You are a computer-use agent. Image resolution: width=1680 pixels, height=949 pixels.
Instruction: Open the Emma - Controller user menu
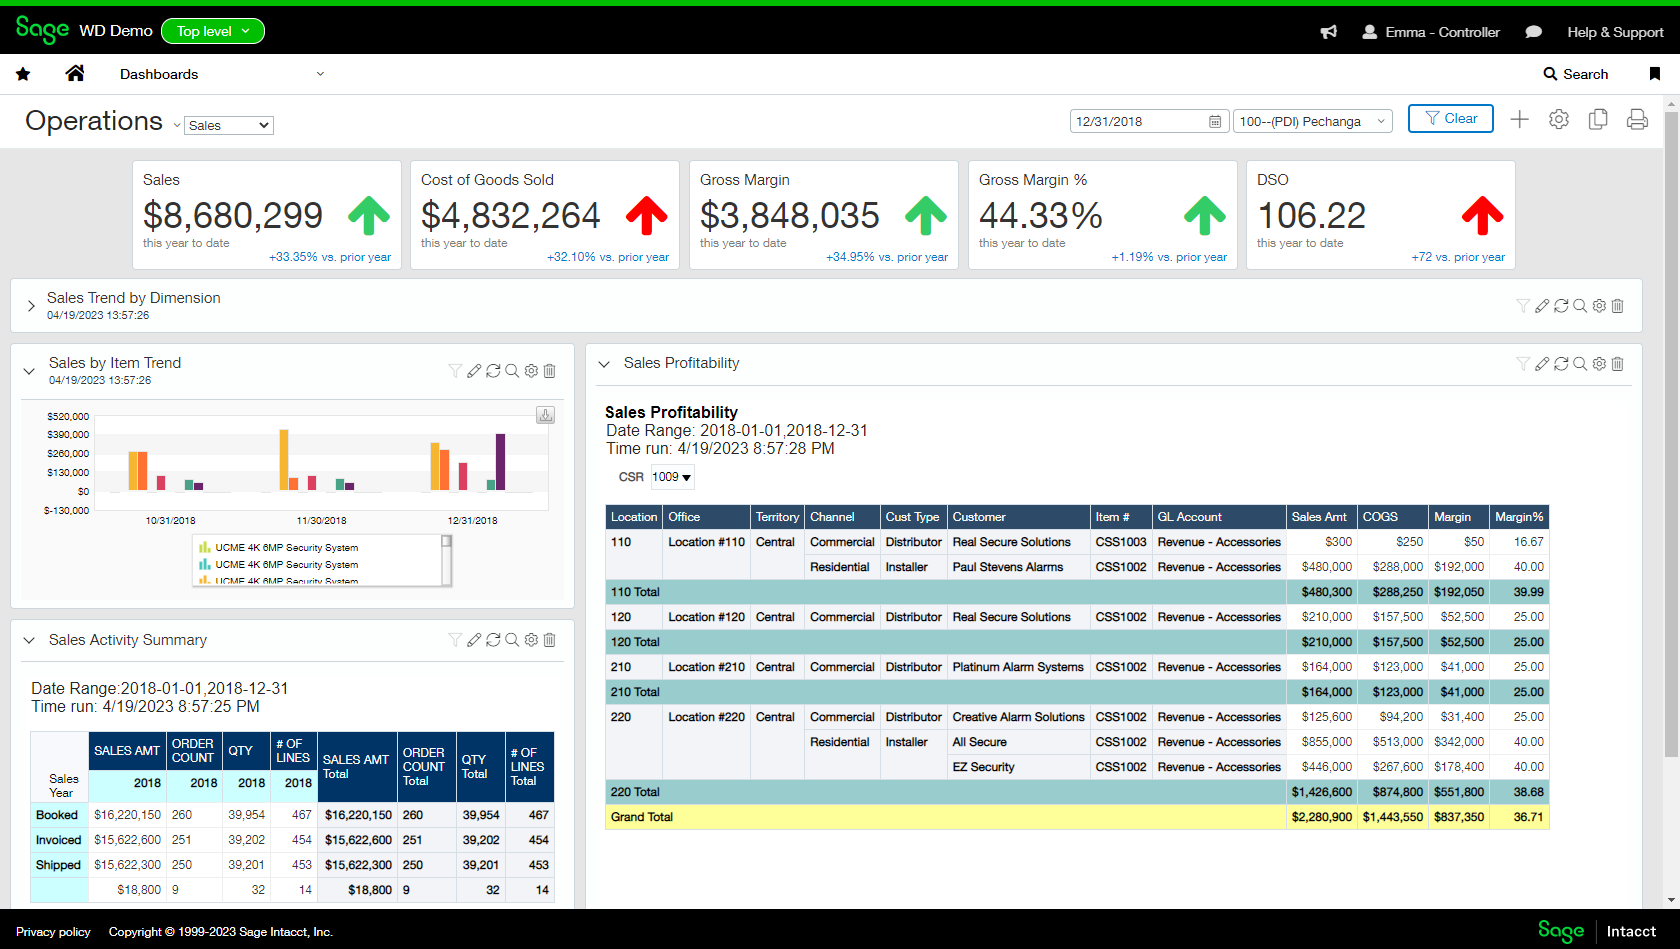coord(1430,31)
